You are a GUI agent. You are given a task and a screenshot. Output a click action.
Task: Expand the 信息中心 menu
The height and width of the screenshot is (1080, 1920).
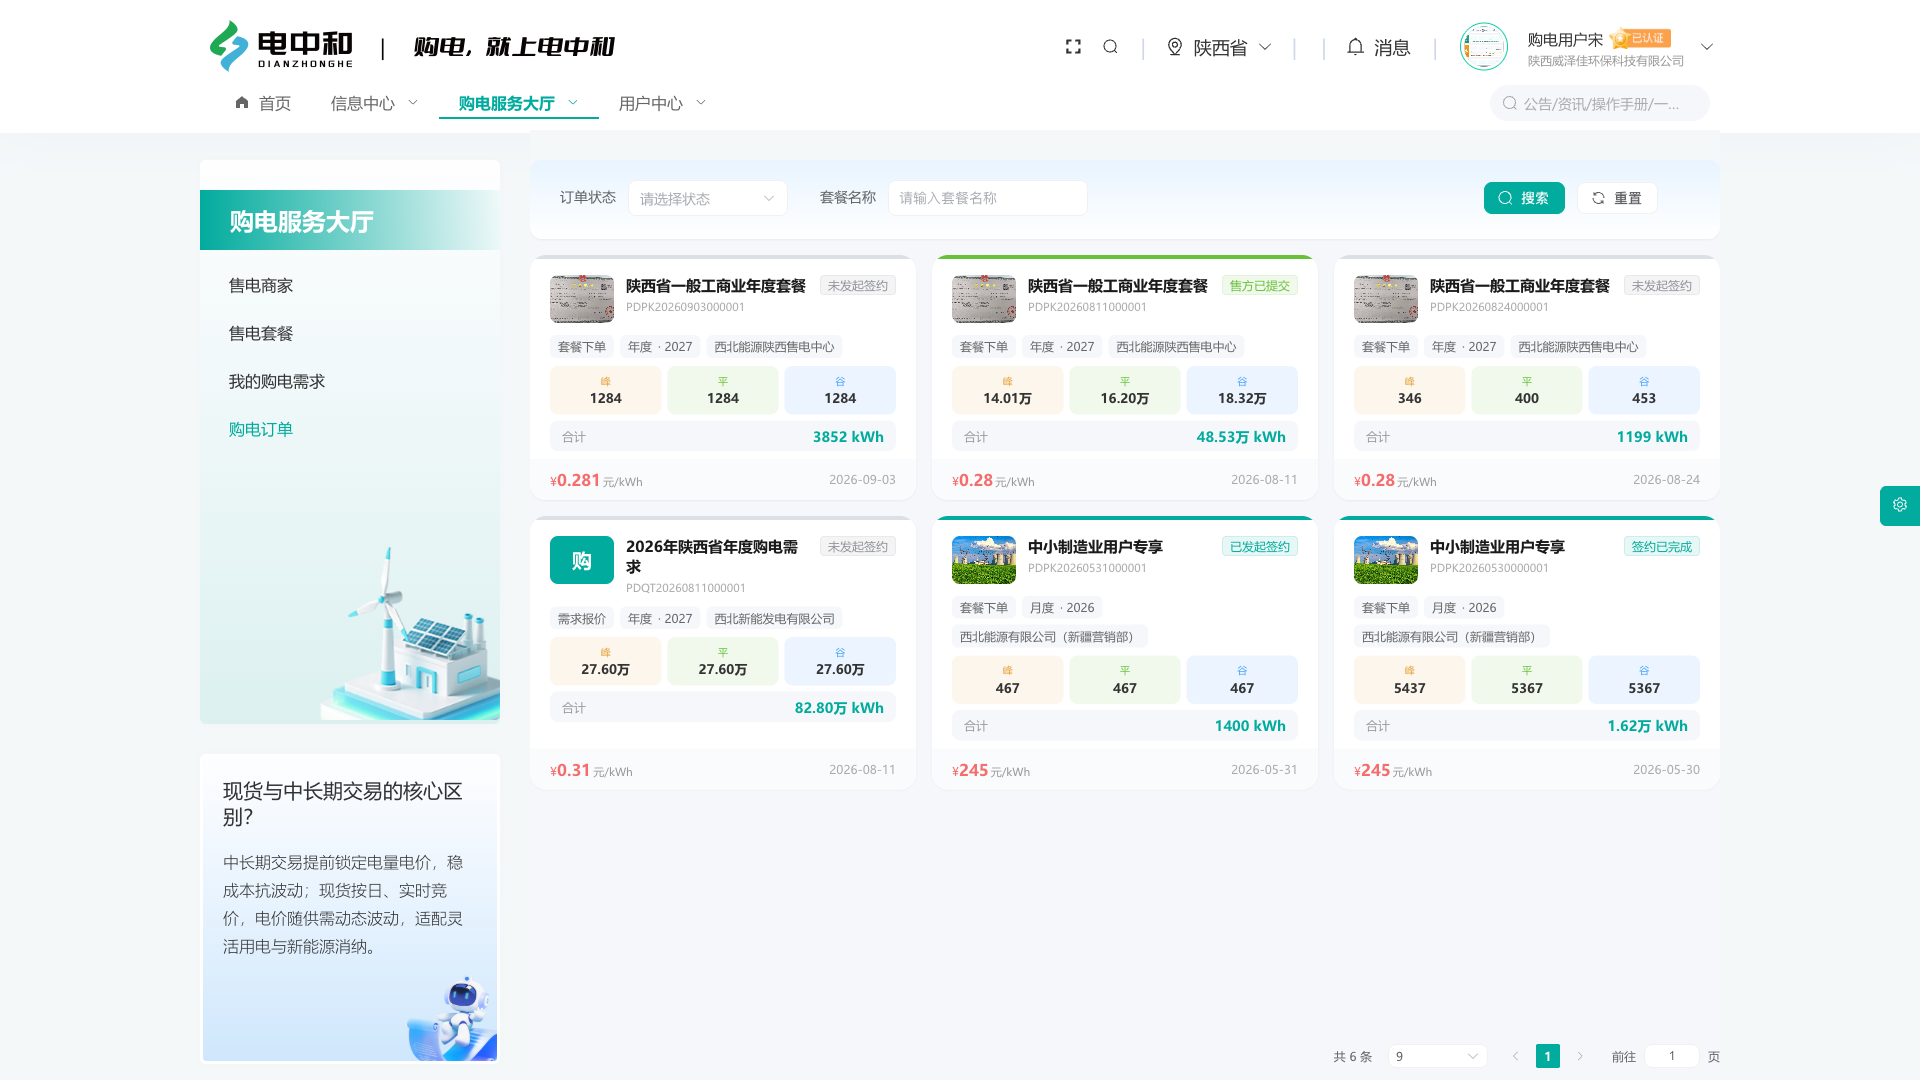coord(375,103)
